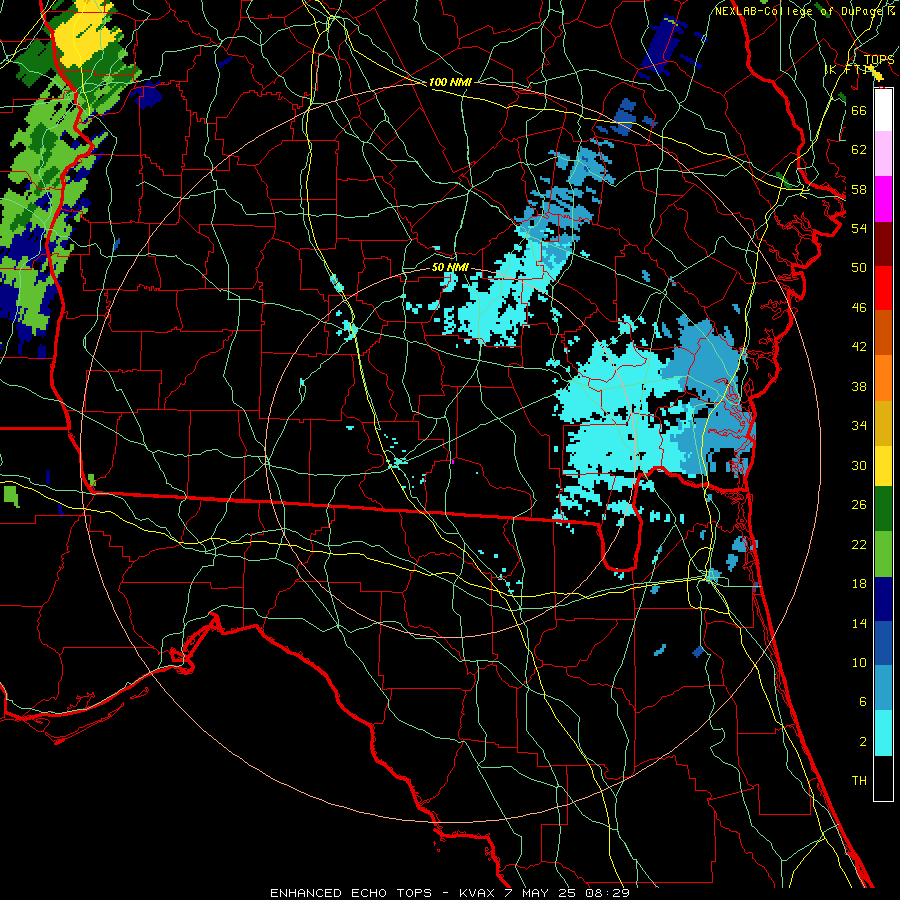Image resolution: width=900 pixels, height=900 pixels.
Task: Click the "50 NMI" range ring label
Action: [x=450, y=267]
